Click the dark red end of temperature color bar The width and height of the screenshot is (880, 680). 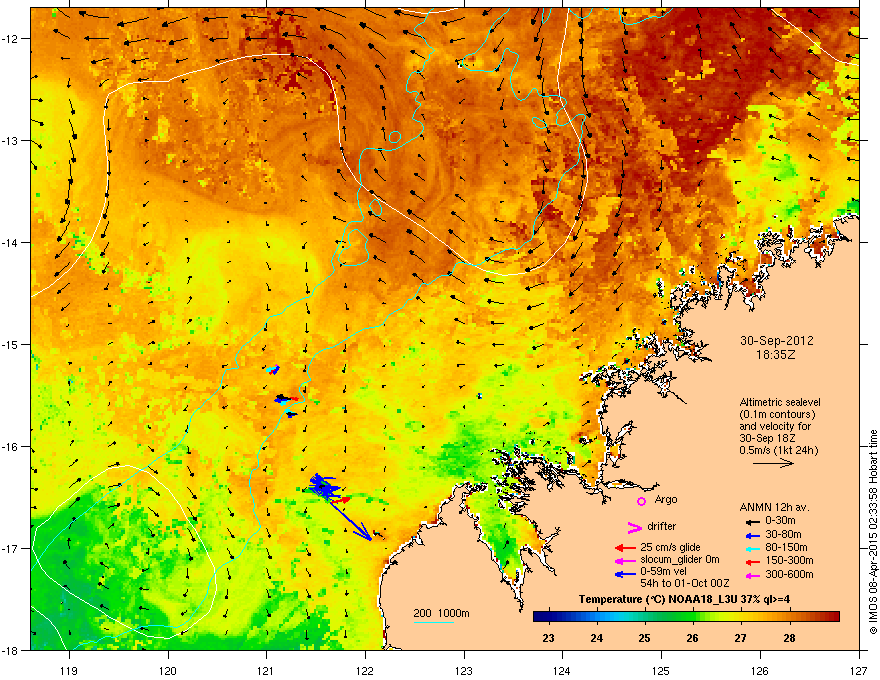832,617
